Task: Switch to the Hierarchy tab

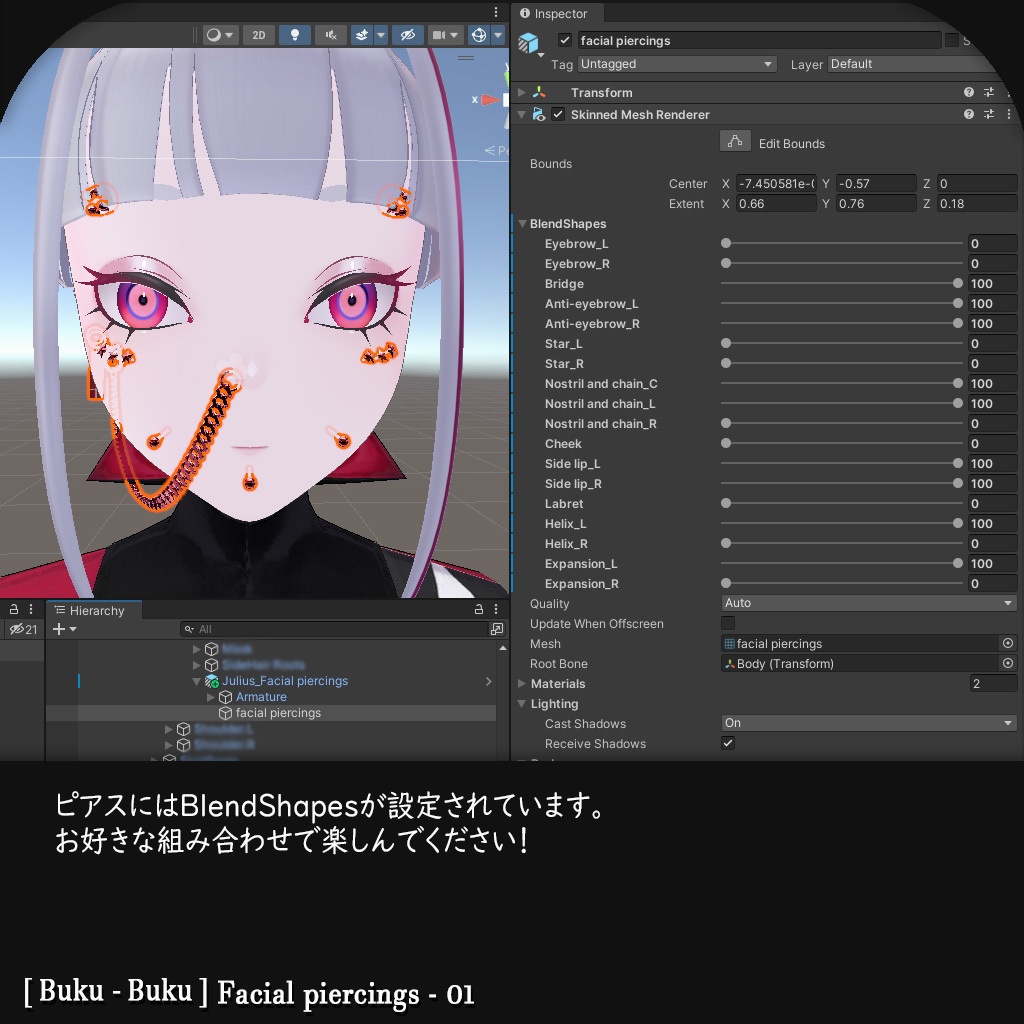Action: pyautogui.click(x=91, y=610)
